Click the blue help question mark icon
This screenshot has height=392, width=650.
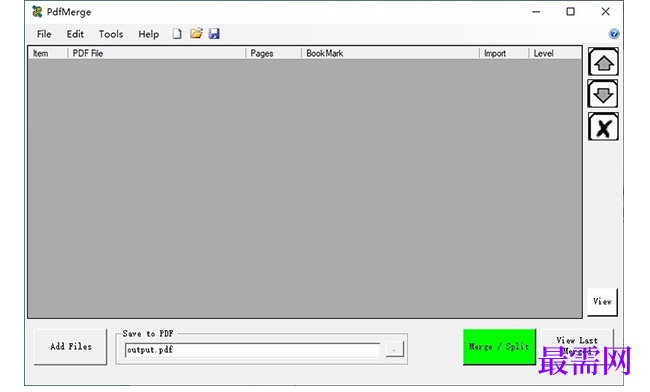coord(614,34)
